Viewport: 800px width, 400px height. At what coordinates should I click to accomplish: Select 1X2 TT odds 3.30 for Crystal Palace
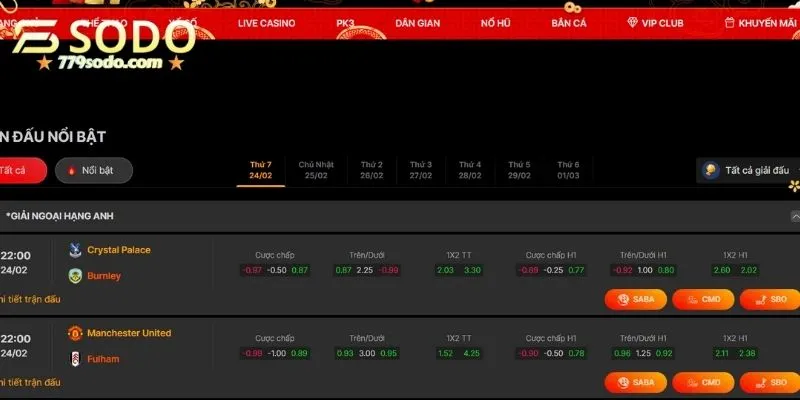tap(472, 270)
